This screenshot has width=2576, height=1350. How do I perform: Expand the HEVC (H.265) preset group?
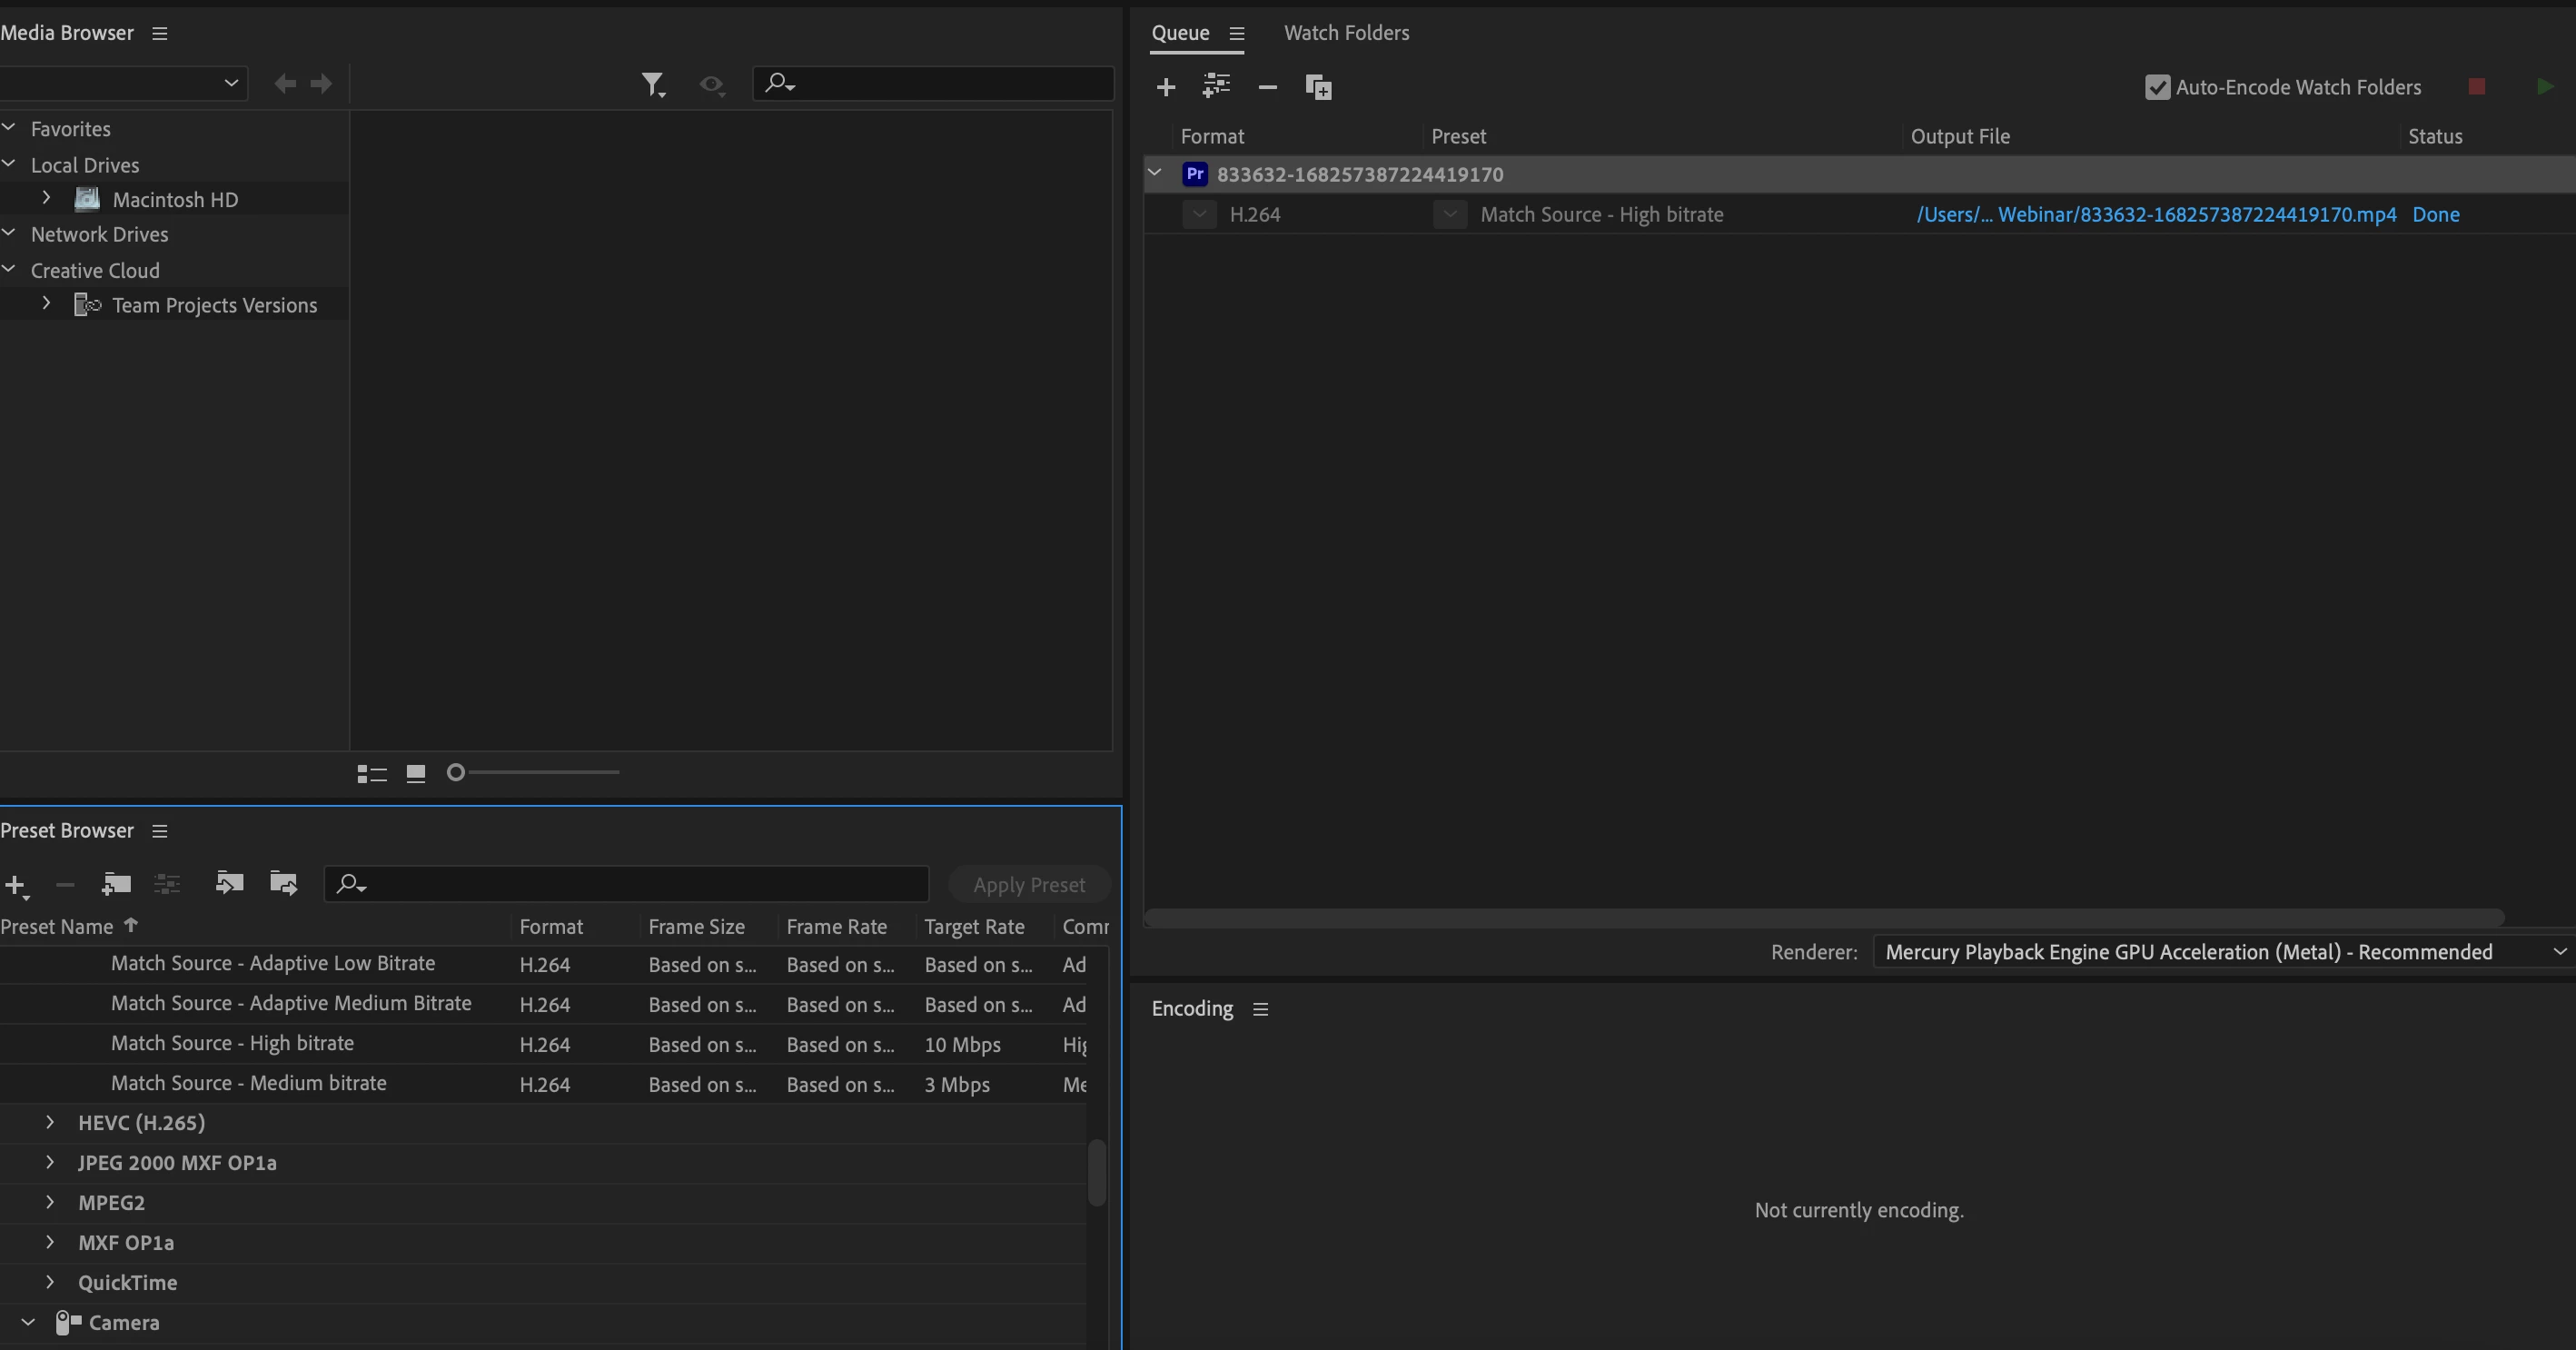click(x=50, y=1122)
